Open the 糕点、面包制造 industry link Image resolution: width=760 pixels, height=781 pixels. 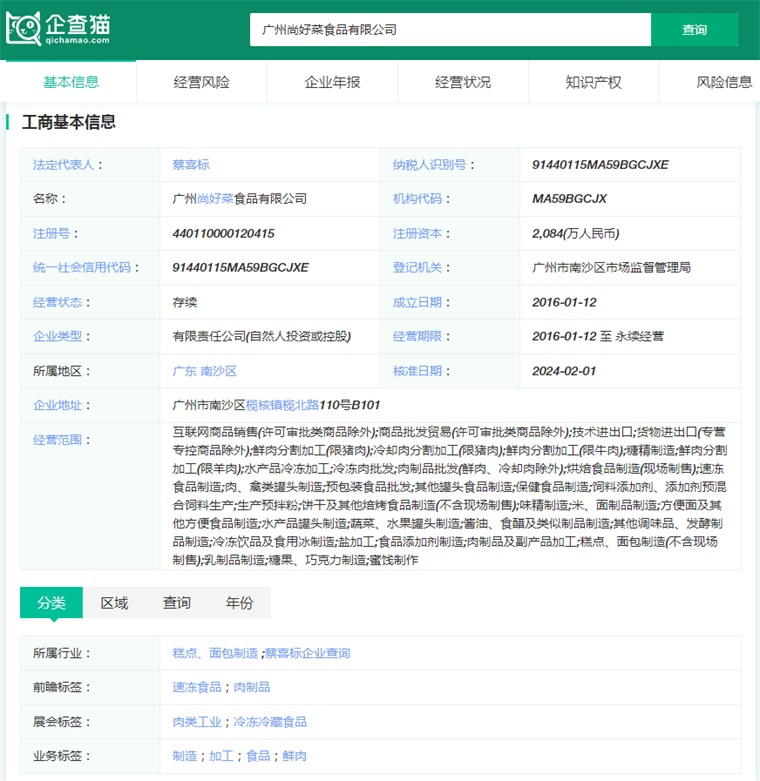[x=215, y=653]
